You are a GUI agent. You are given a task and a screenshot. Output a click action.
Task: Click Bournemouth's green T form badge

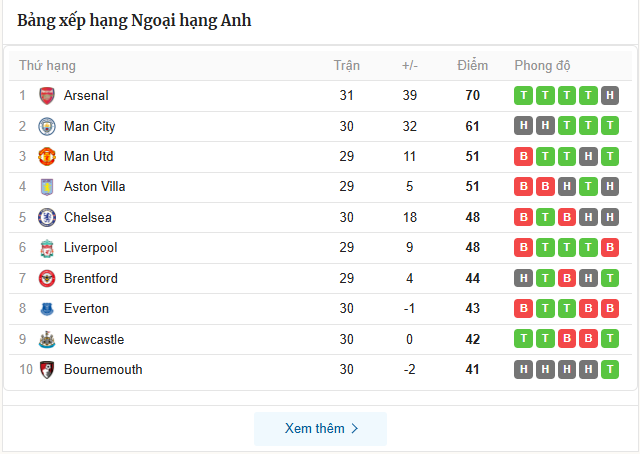click(x=610, y=370)
